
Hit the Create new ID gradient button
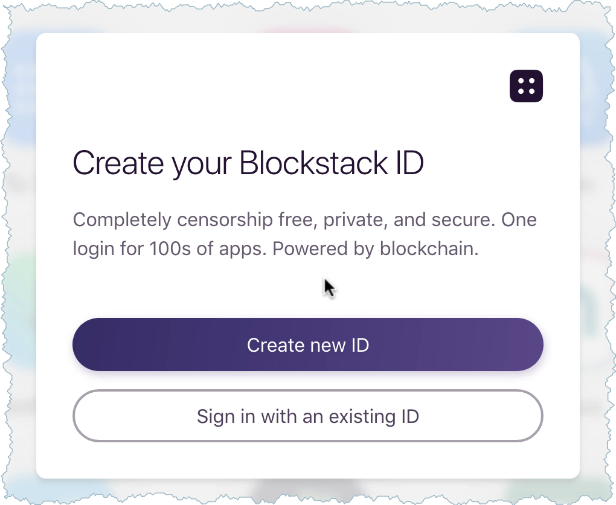[308, 345]
